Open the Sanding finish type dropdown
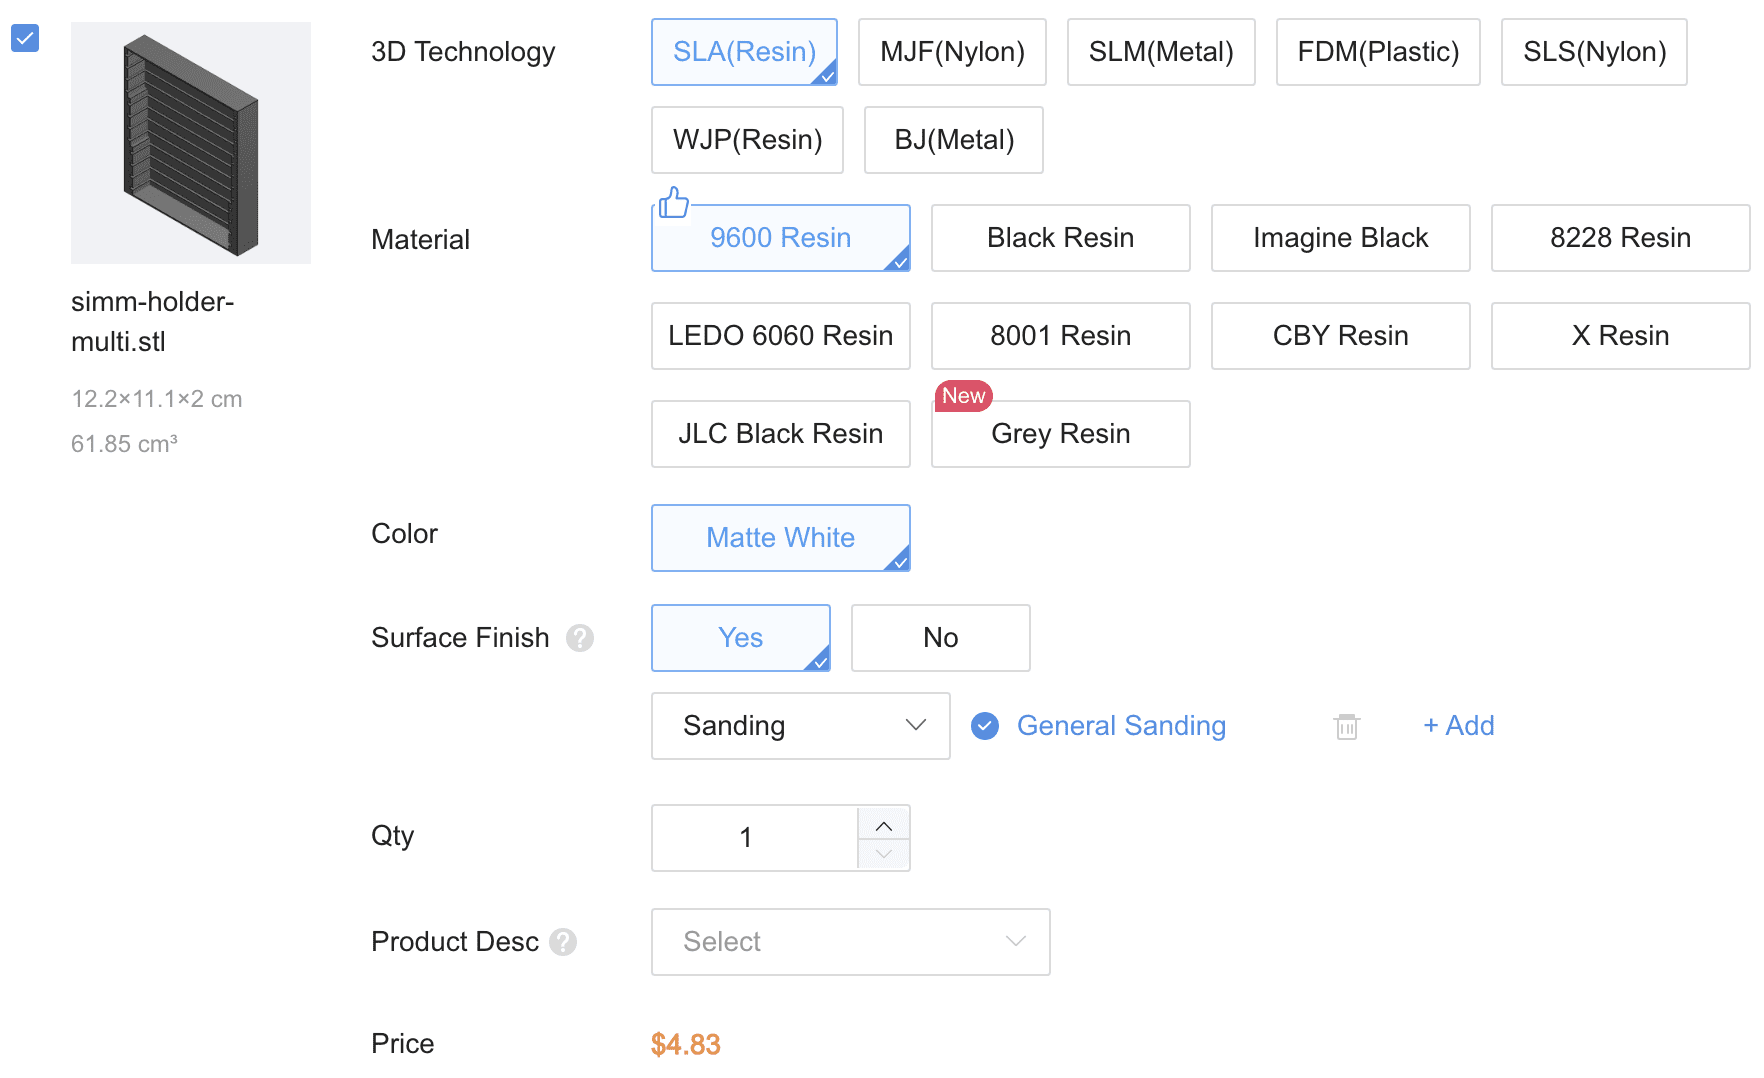The height and width of the screenshot is (1078, 1764). click(801, 726)
